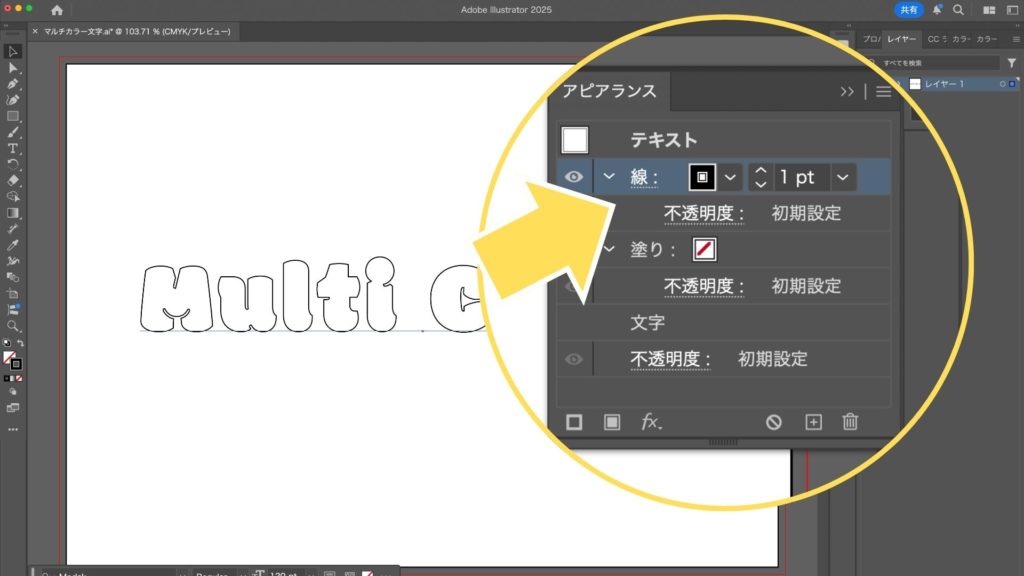Screen dimensions: 1024x576
Task: Click Add New Fill icon in Appearance panel
Action: (612, 422)
